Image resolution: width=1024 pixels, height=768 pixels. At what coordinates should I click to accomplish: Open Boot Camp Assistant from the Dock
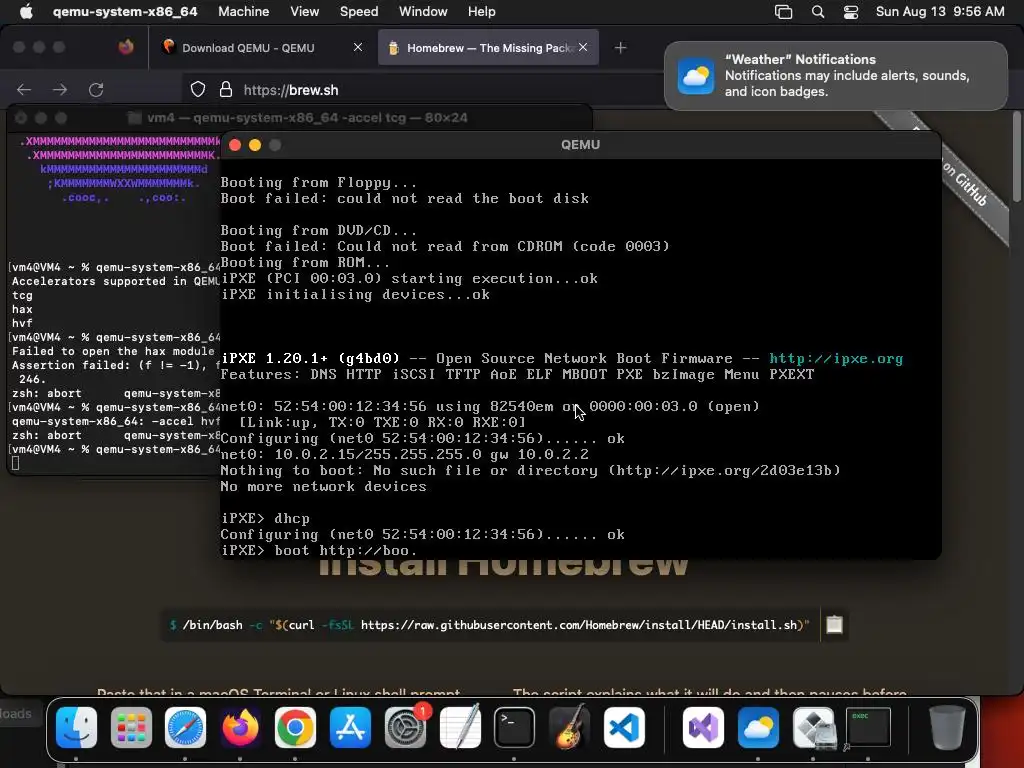(x=813, y=727)
